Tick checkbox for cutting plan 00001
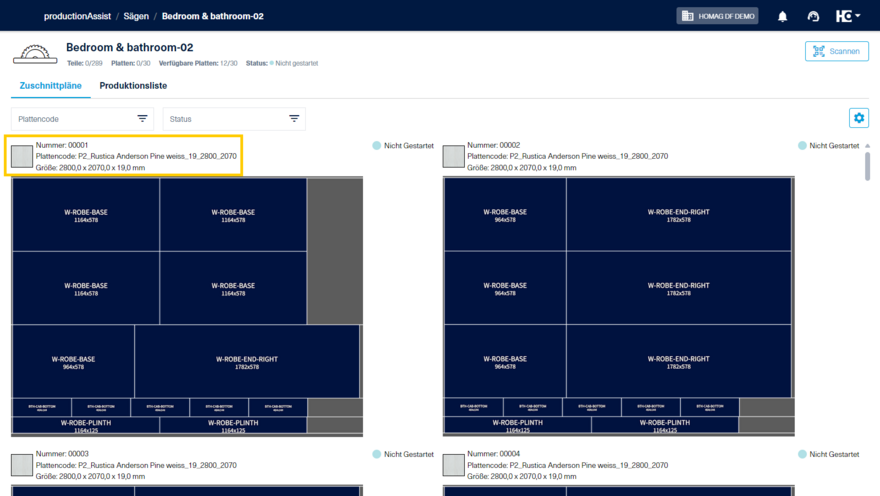 (x=22, y=157)
